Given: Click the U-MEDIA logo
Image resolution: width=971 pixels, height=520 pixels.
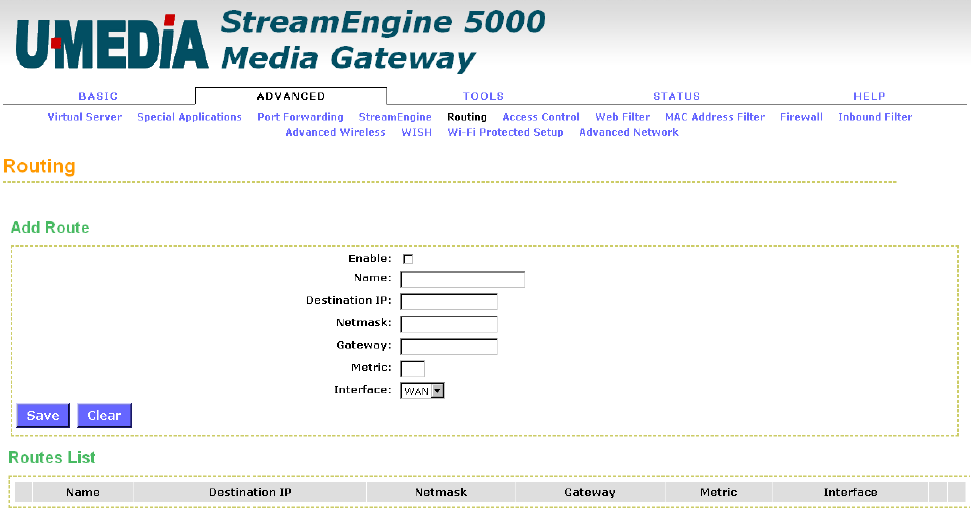Looking at the screenshot, I should coord(112,43).
